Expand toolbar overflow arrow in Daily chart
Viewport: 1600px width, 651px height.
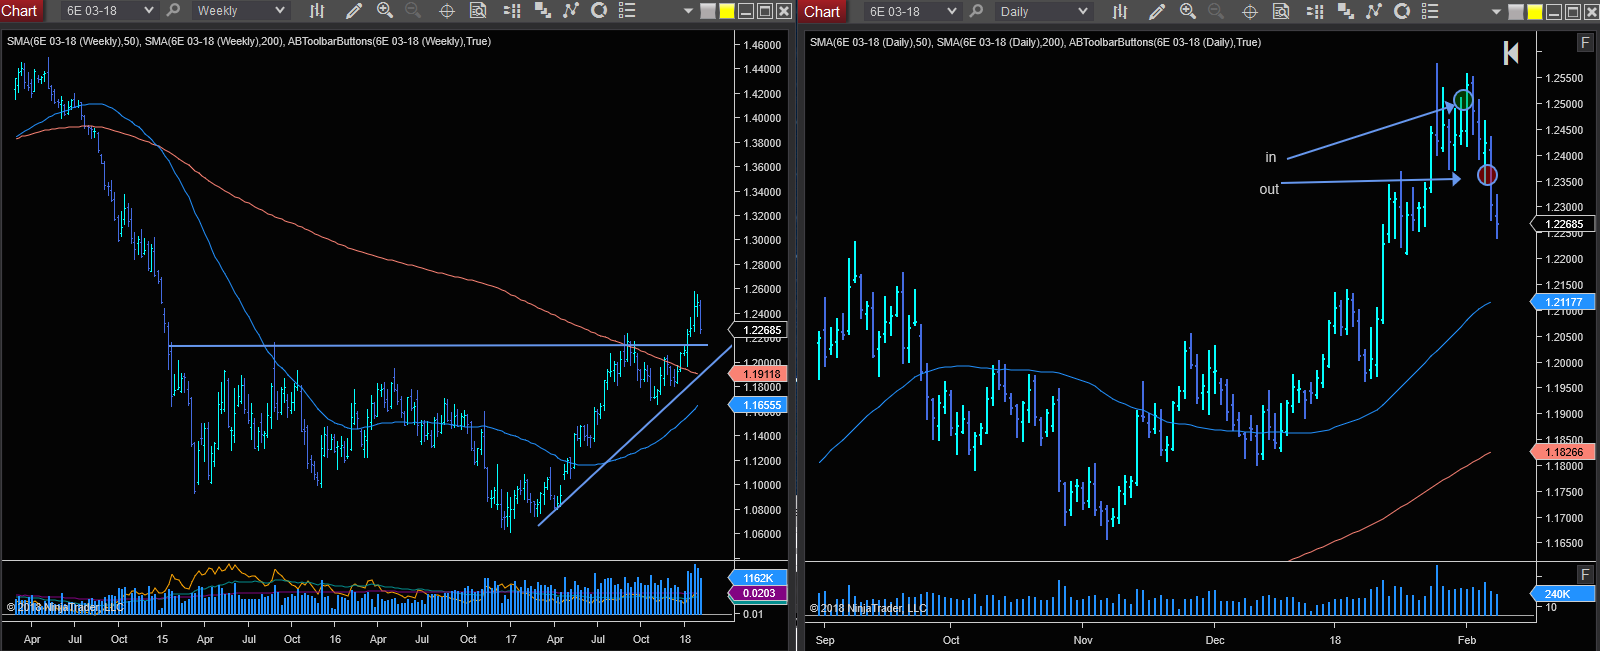[1496, 12]
